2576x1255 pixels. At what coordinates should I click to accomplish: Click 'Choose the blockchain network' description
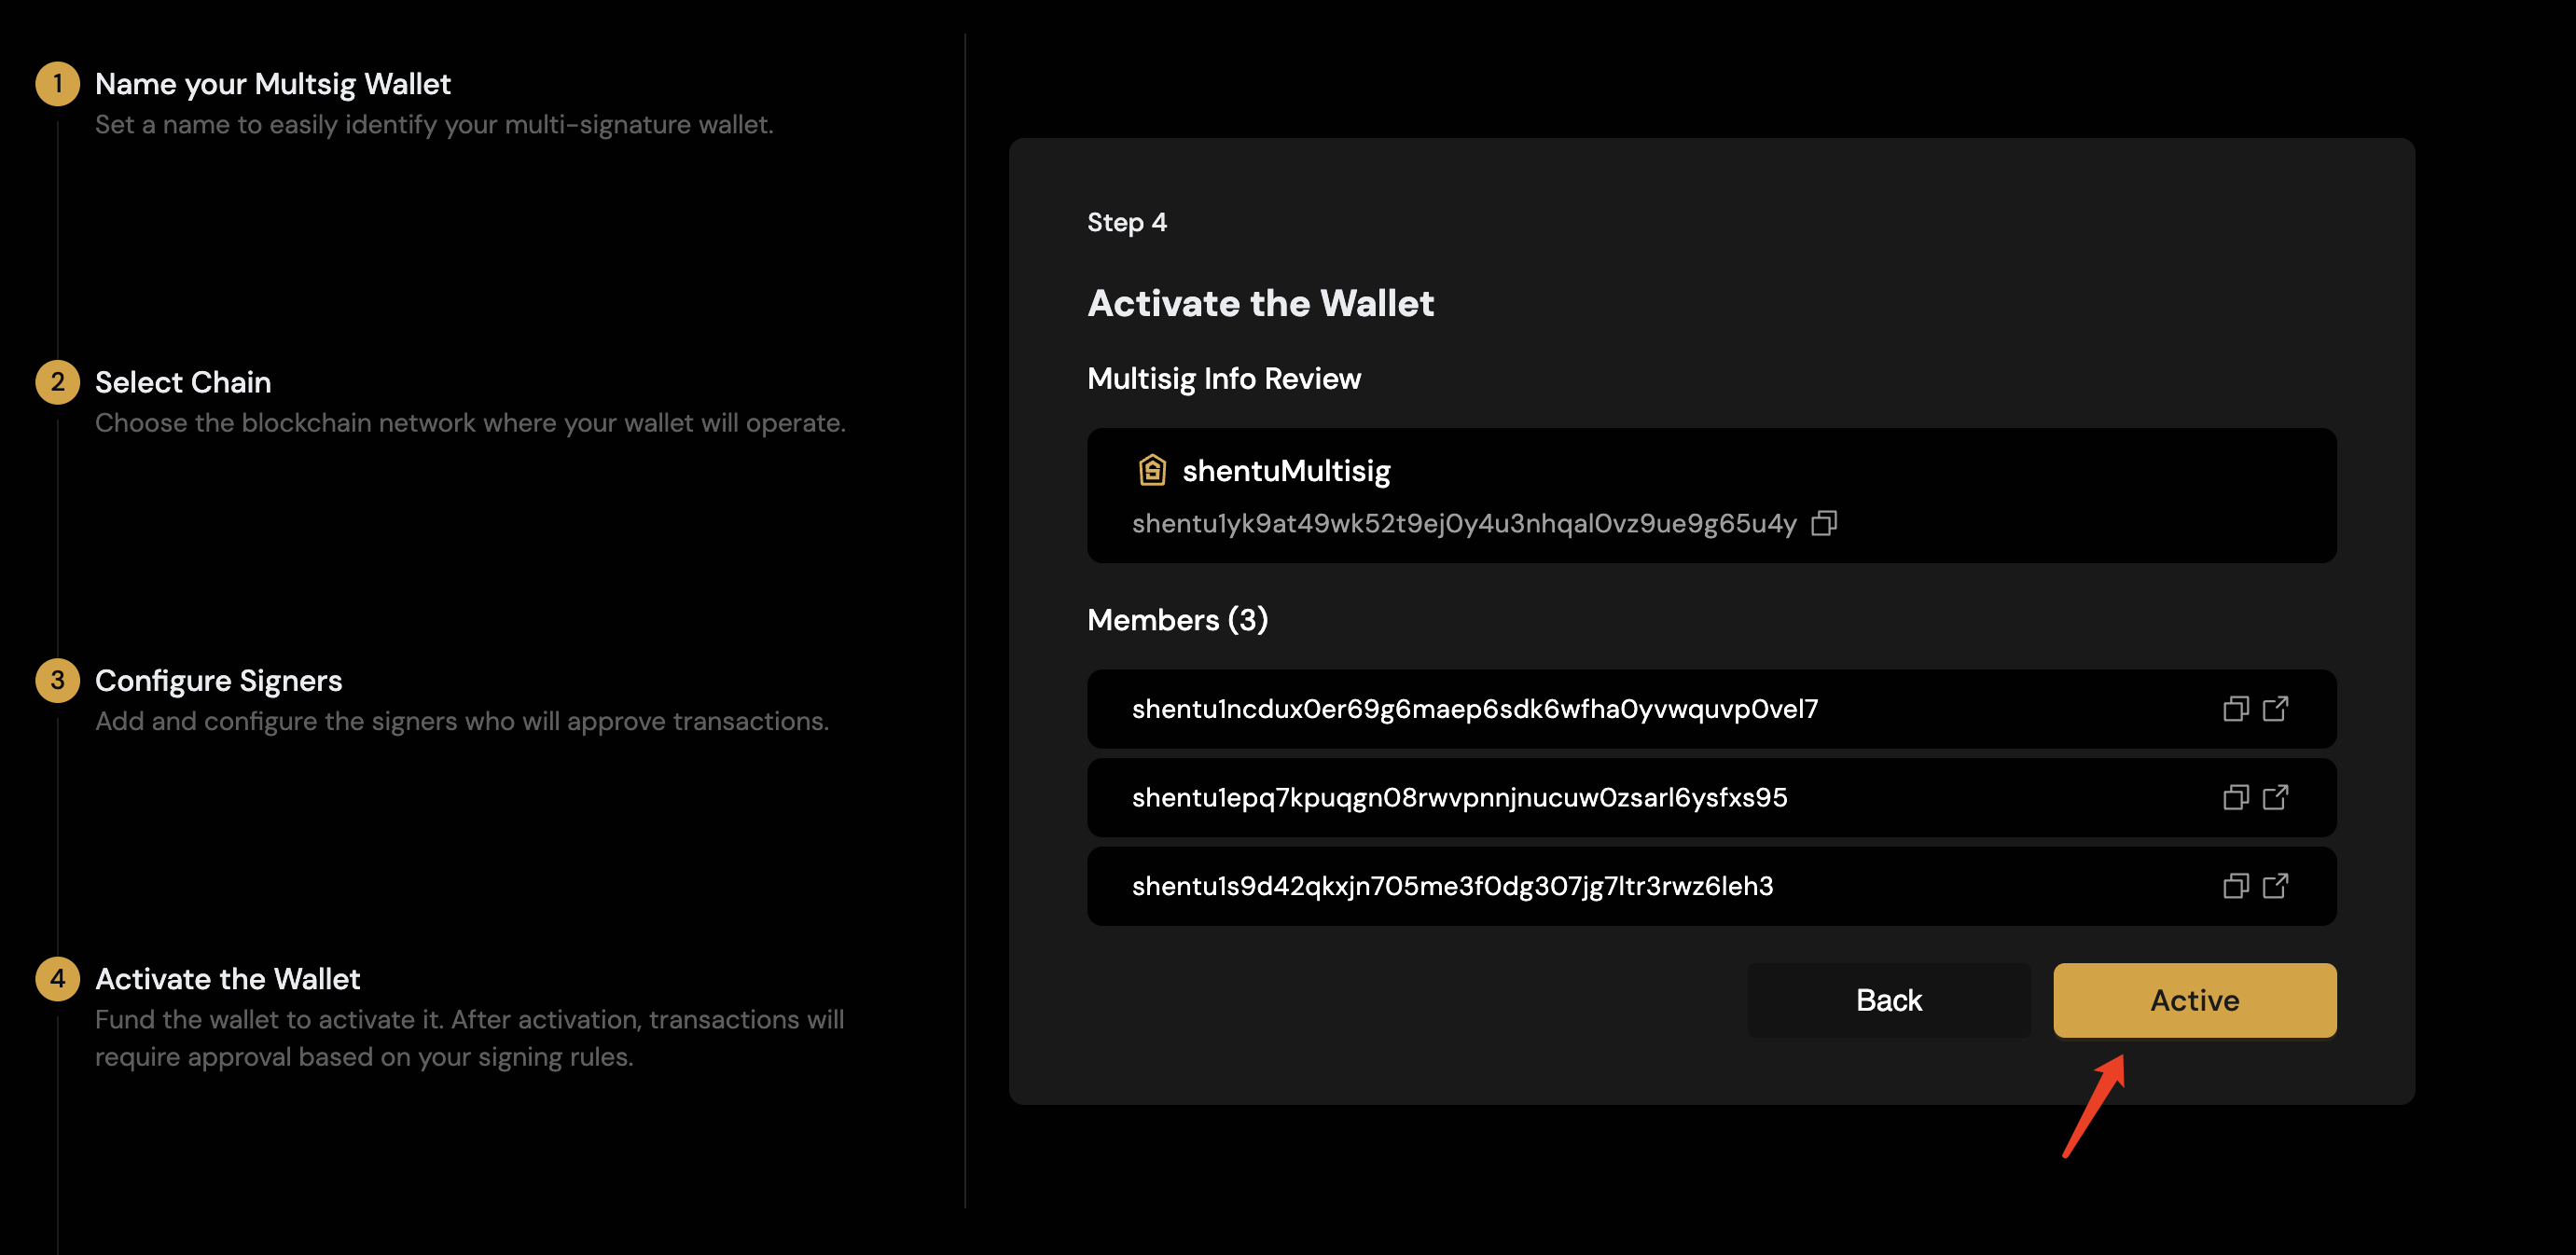click(x=470, y=423)
